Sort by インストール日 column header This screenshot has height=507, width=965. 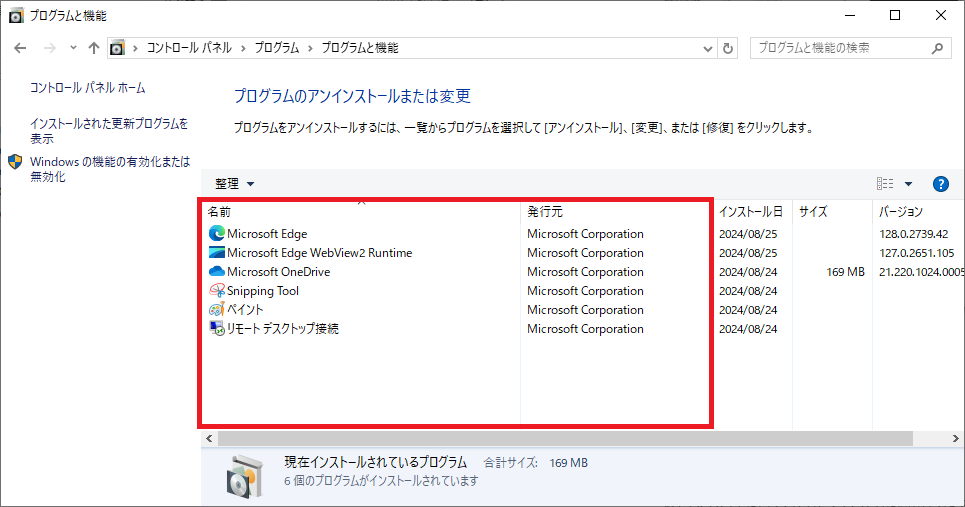click(x=750, y=212)
